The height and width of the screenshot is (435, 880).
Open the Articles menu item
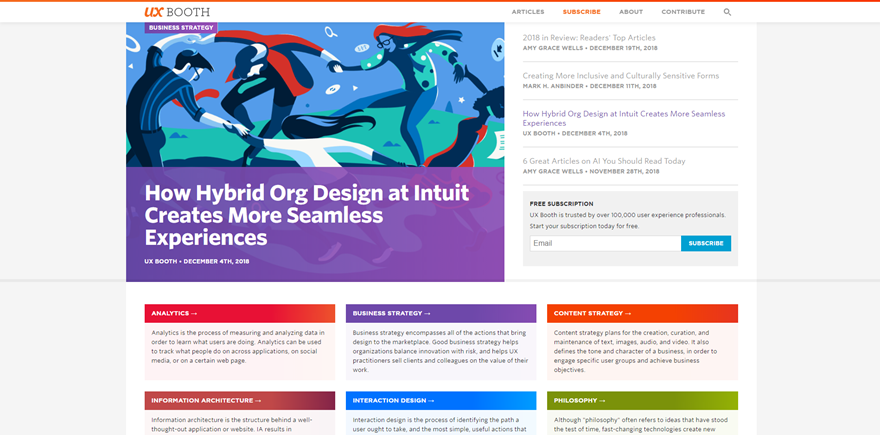[x=528, y=12]
